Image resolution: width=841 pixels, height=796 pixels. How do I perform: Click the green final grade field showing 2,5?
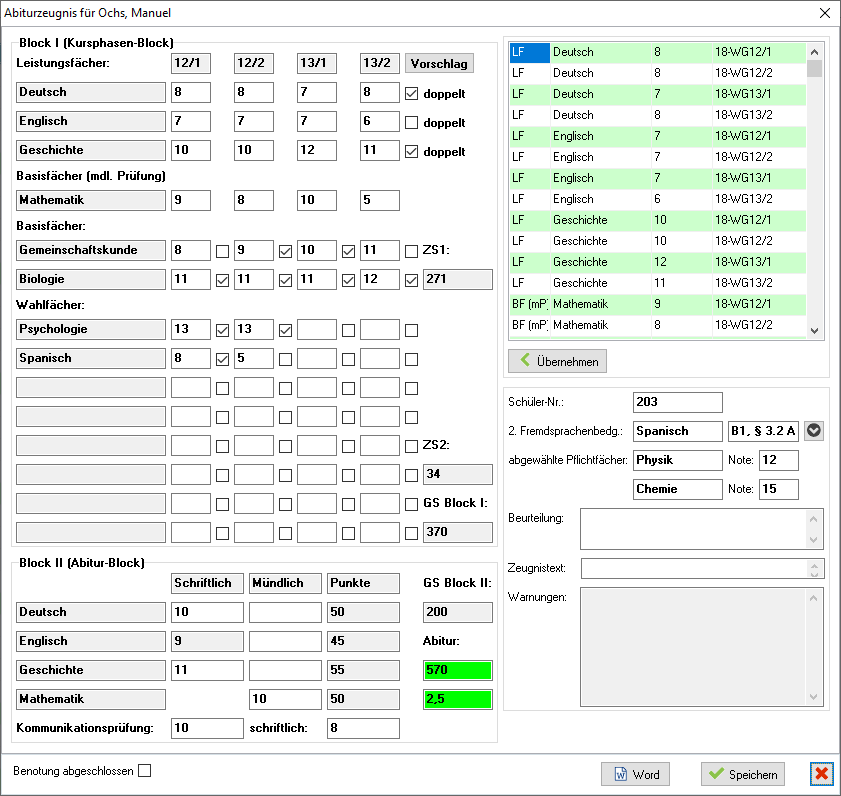click(458, 699)
